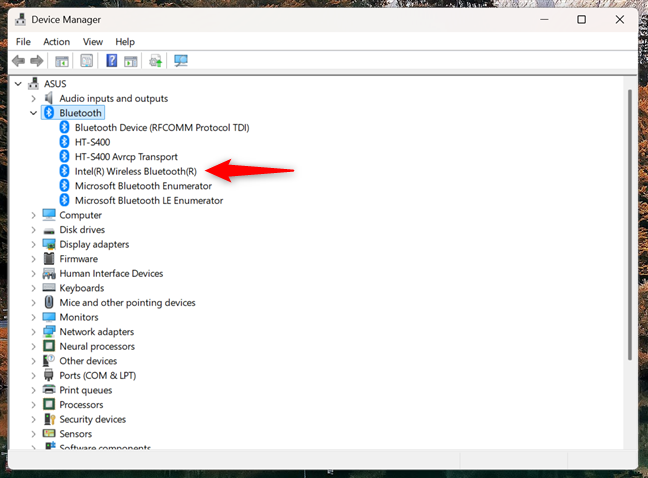Click the Properties toolbar icon

point(86,61)
